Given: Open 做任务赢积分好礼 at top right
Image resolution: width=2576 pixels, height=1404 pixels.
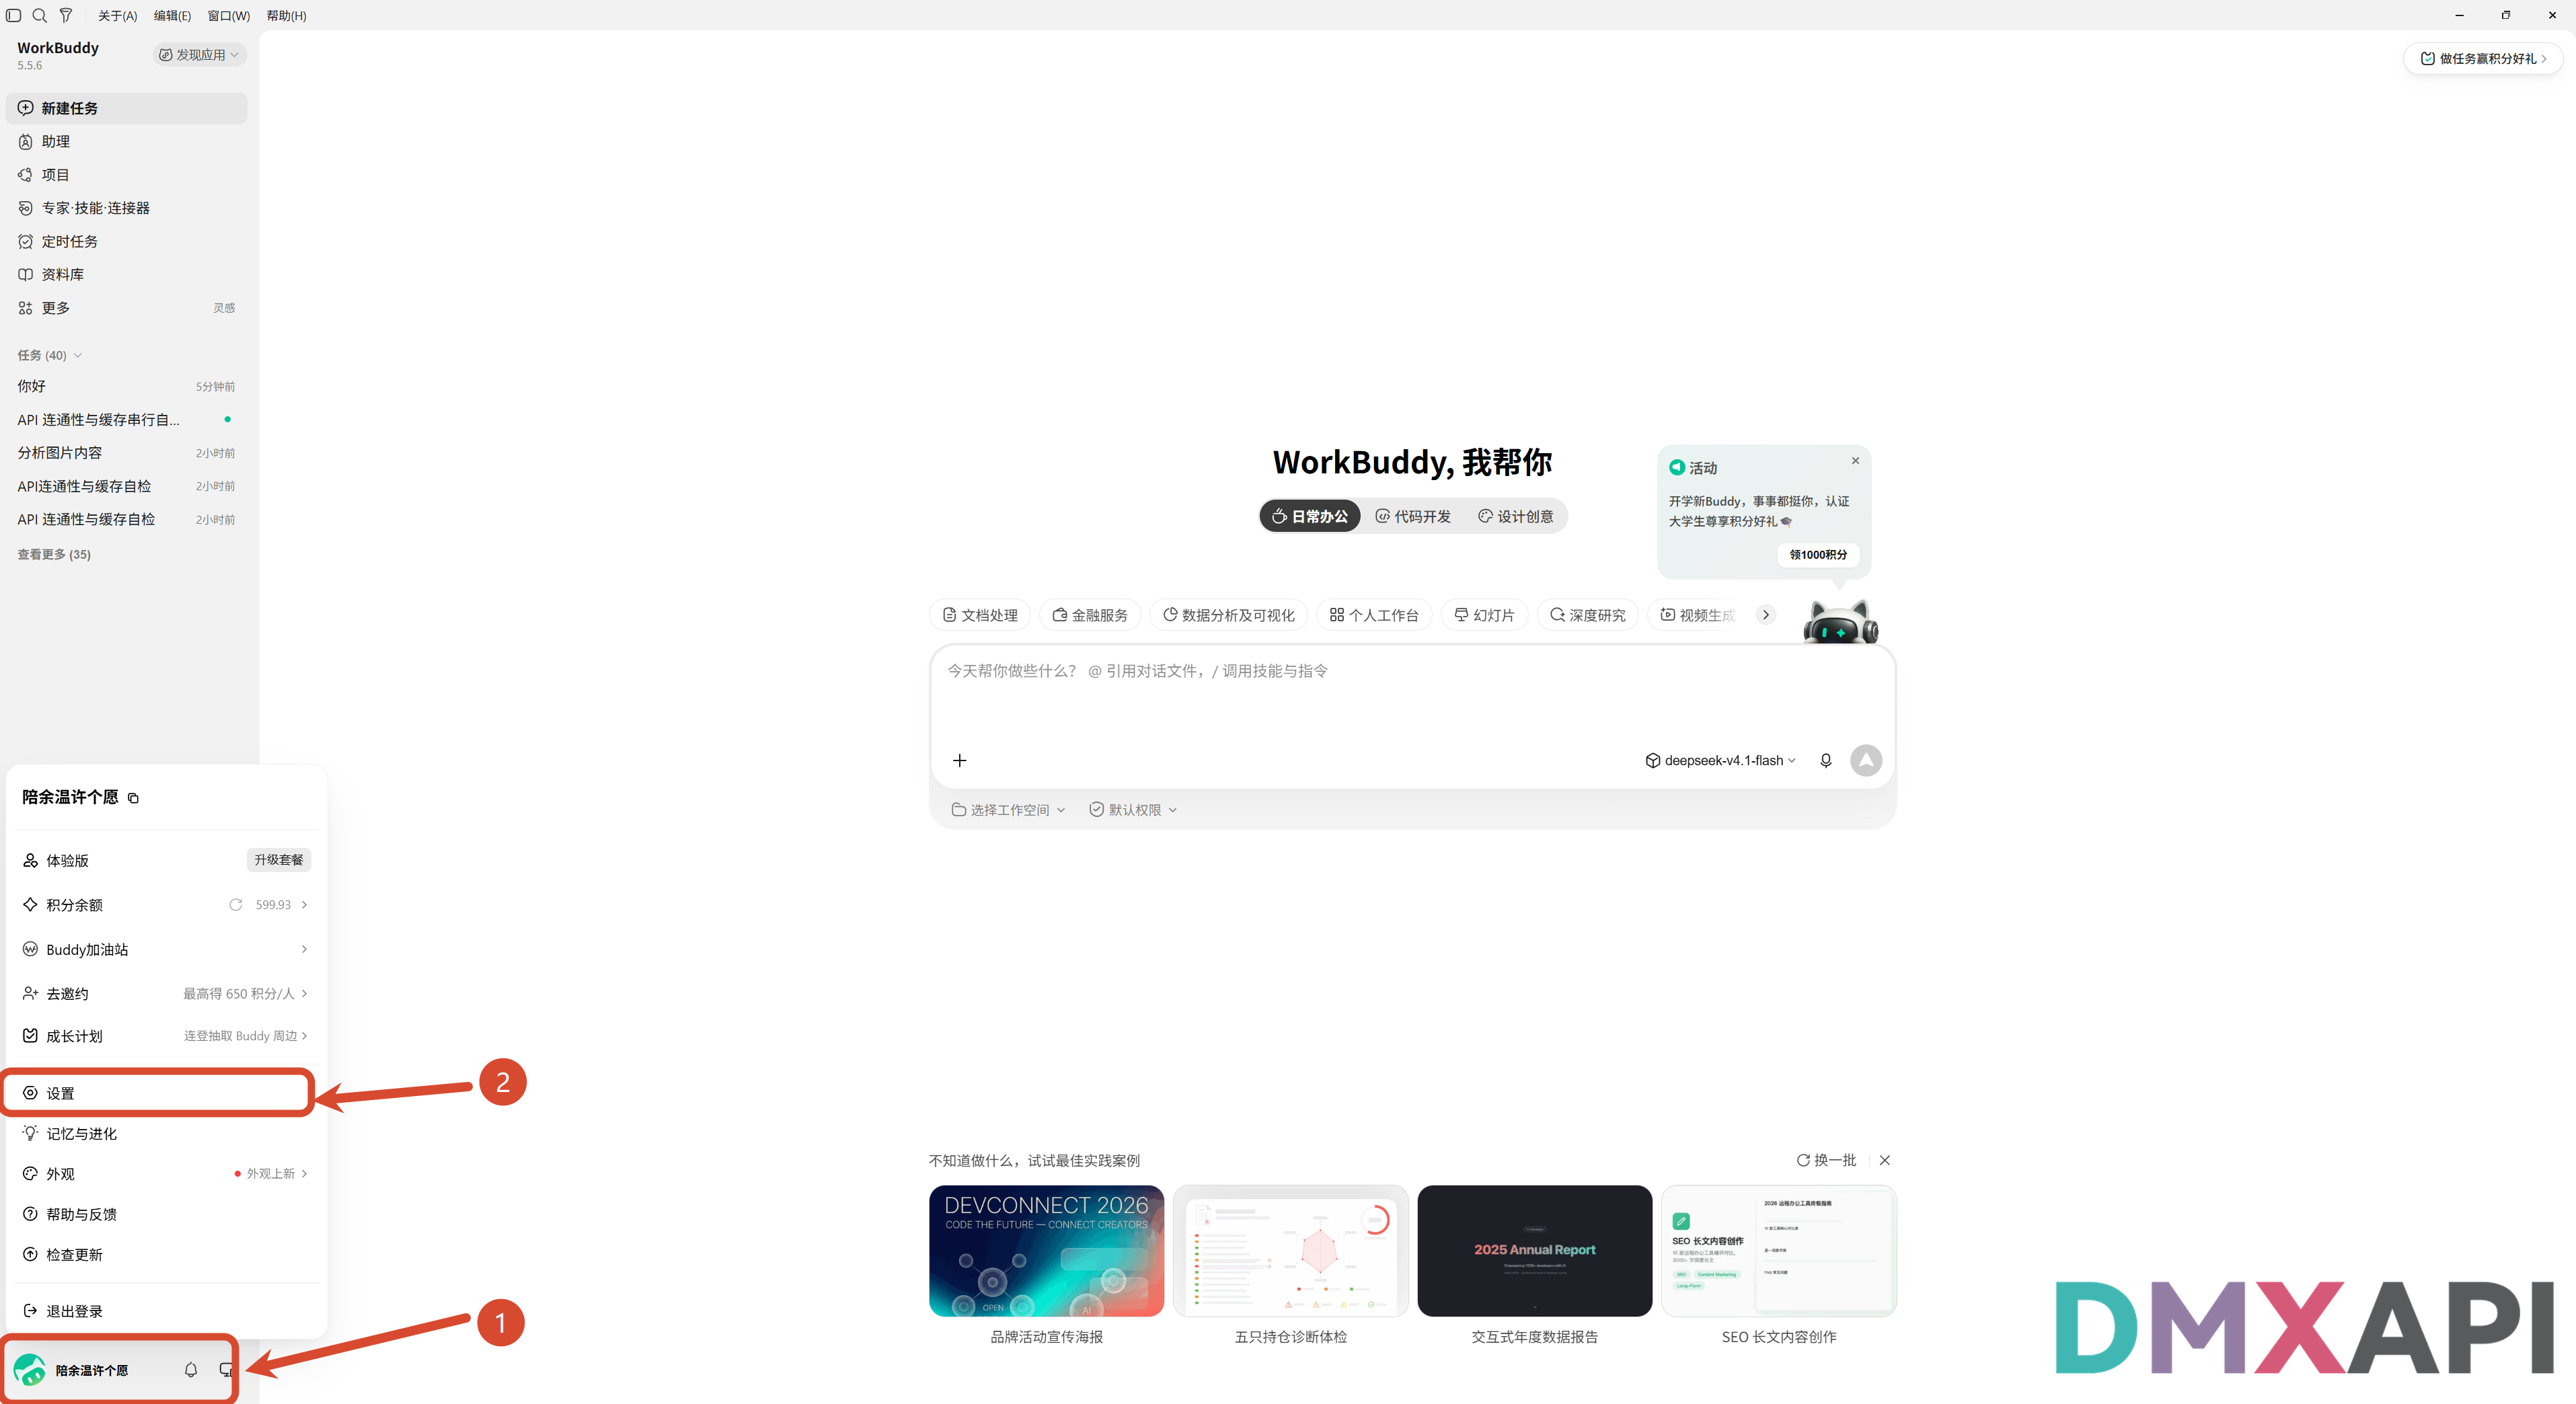Looking at the screenshot, I should tap(2483, 58).
